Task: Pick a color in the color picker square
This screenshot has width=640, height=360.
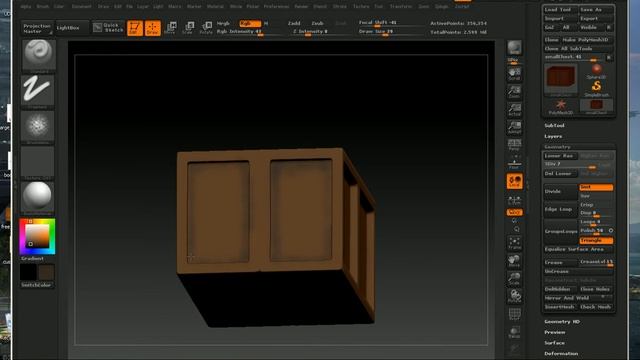Action: pyautogui.click(x=38, y=236)
